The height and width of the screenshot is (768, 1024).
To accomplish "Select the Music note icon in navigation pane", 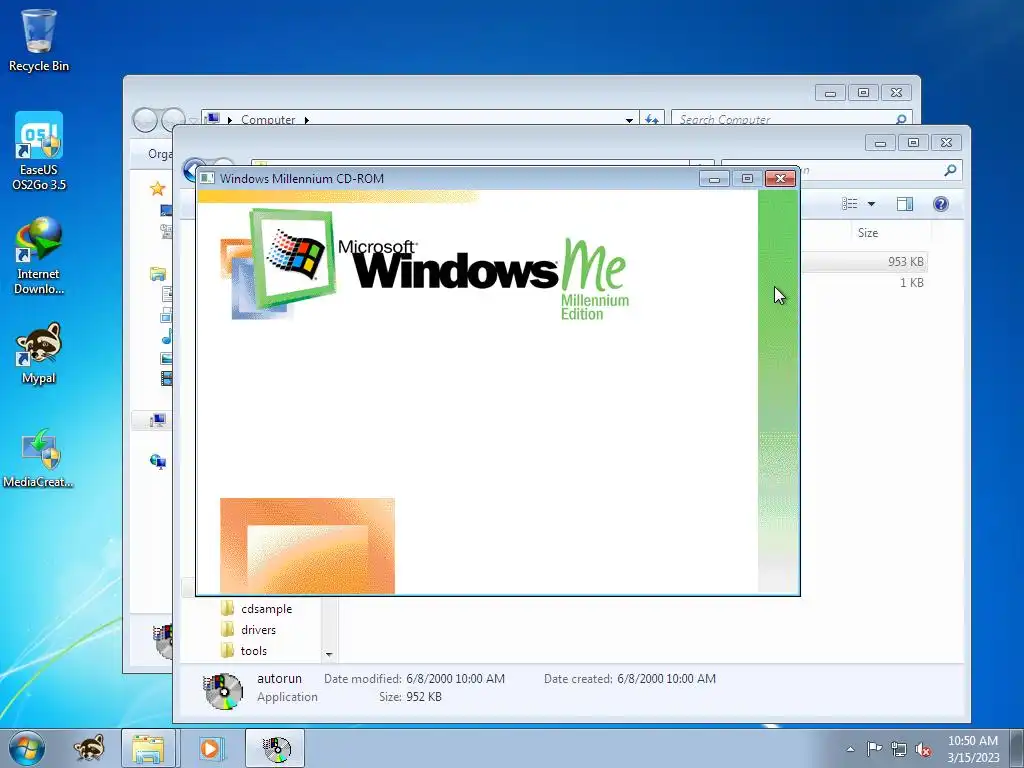I will point(167,337).
